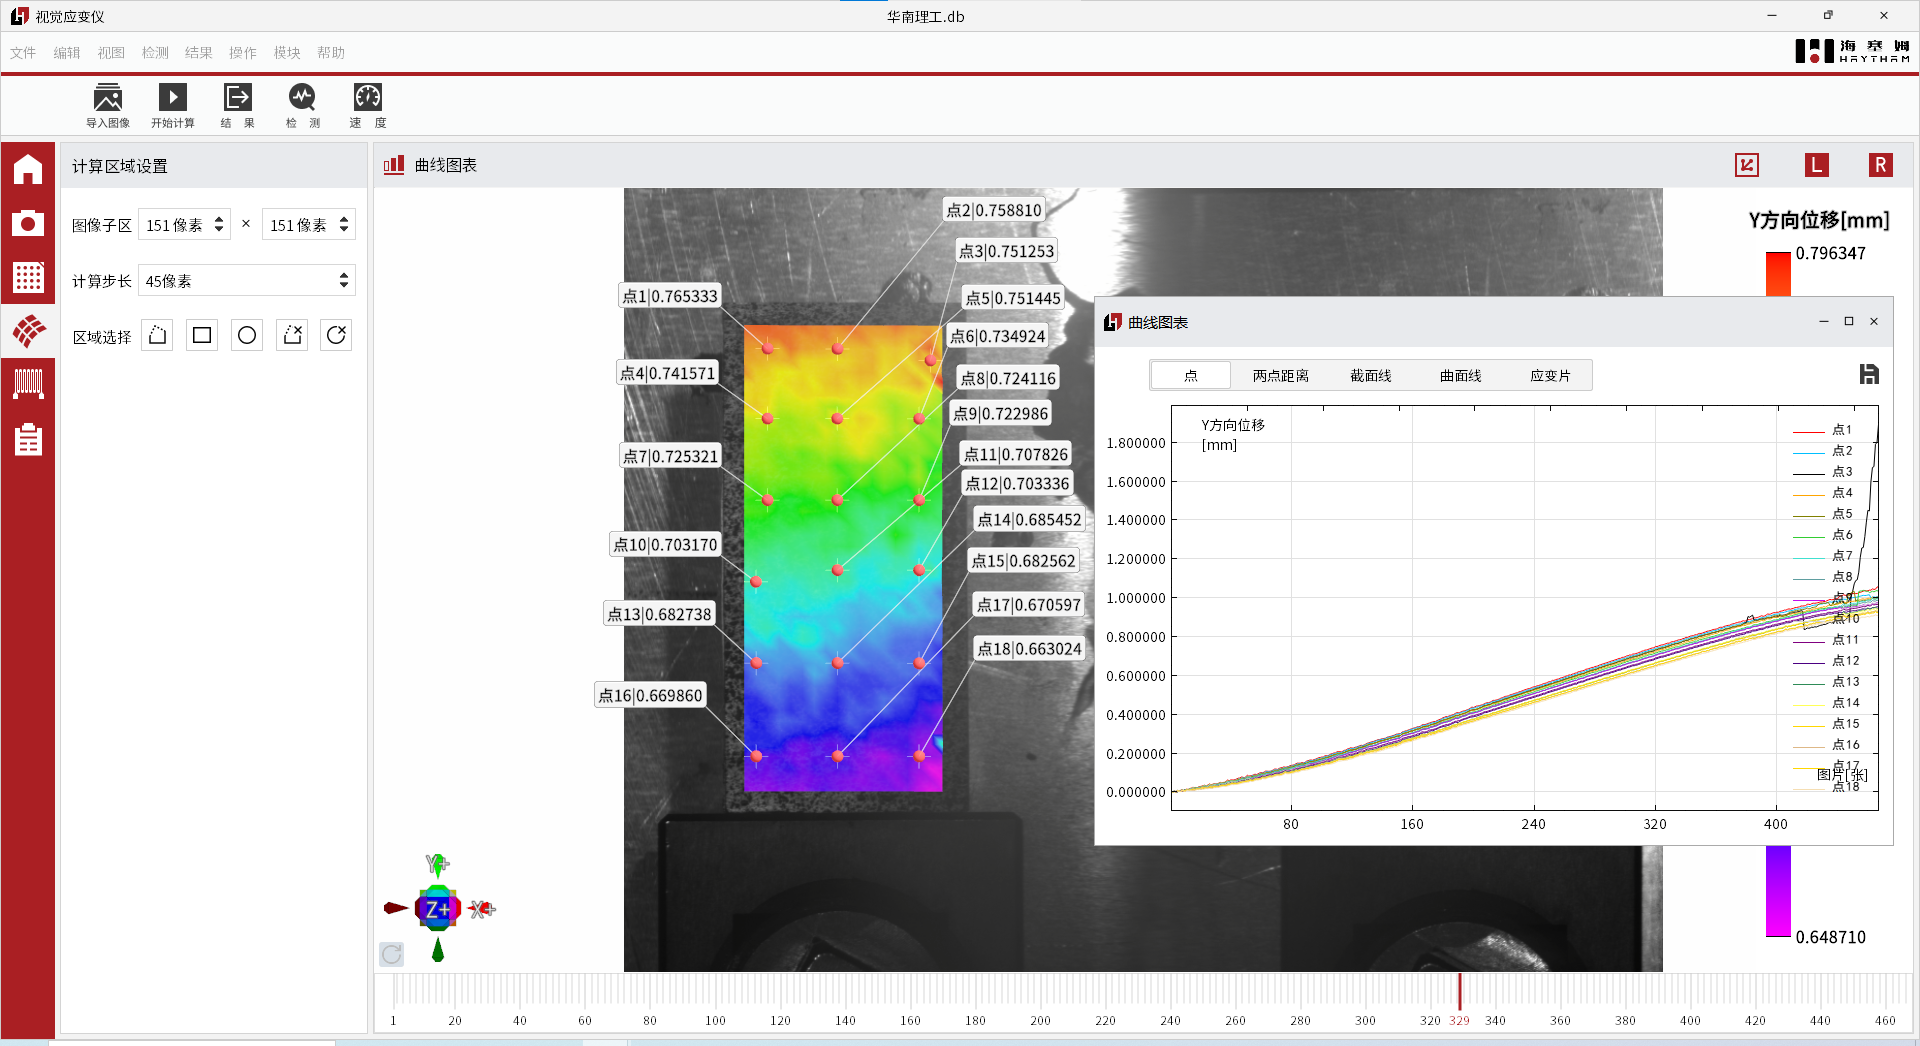1920x1046 pixels.
Task: Adjust first 图像子区 151像素 spinner
Action: 219,225
